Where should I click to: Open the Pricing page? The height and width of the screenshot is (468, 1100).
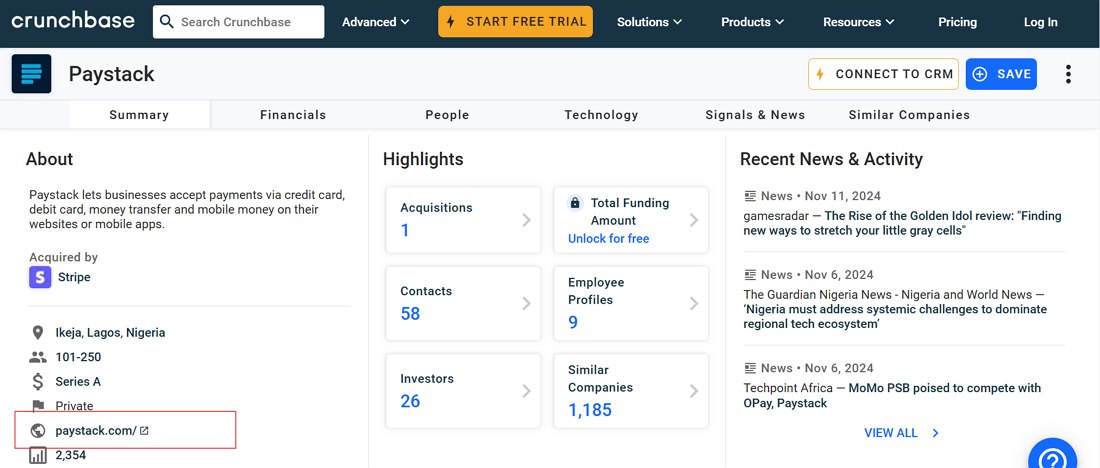coord(958,22)
